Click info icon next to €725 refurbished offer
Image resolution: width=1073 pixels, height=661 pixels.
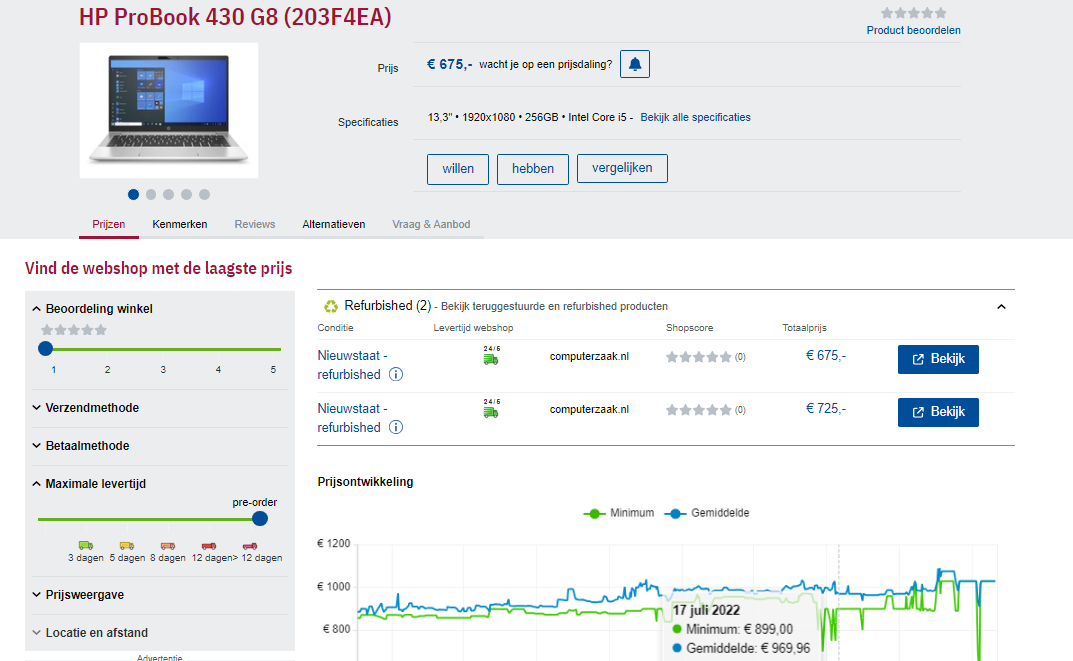click(396, 427)
